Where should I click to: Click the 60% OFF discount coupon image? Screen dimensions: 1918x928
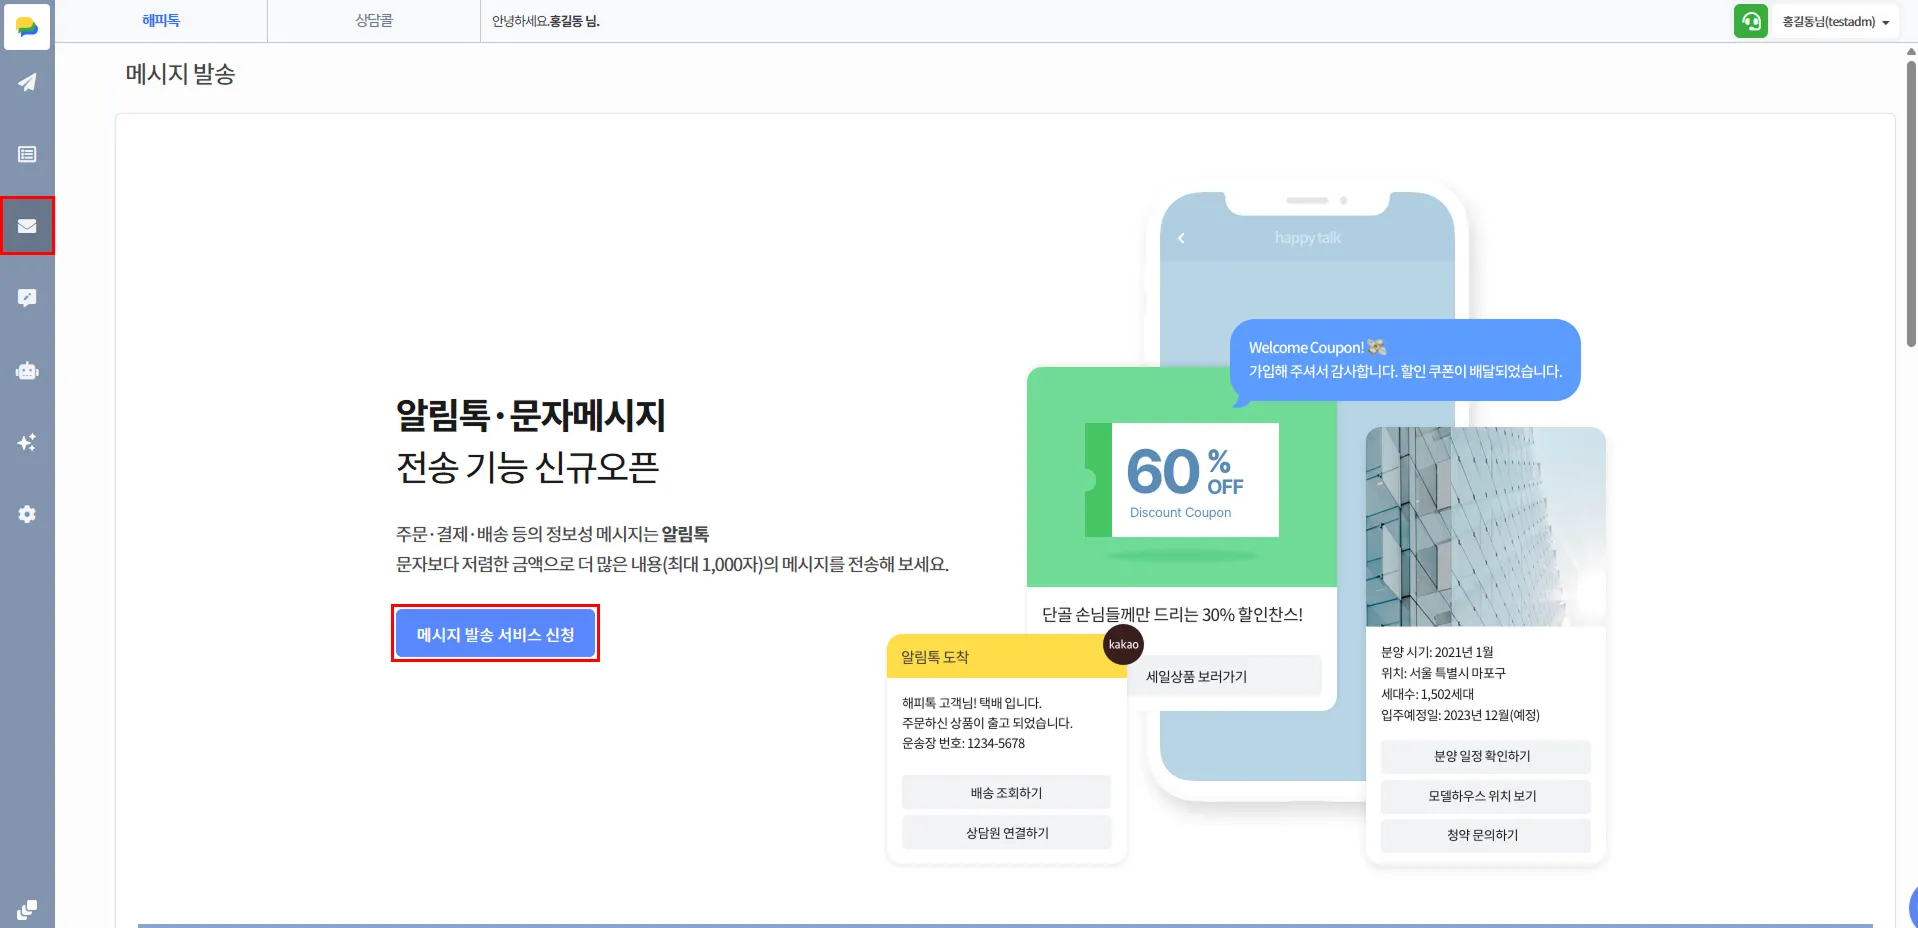(1182, 480)
